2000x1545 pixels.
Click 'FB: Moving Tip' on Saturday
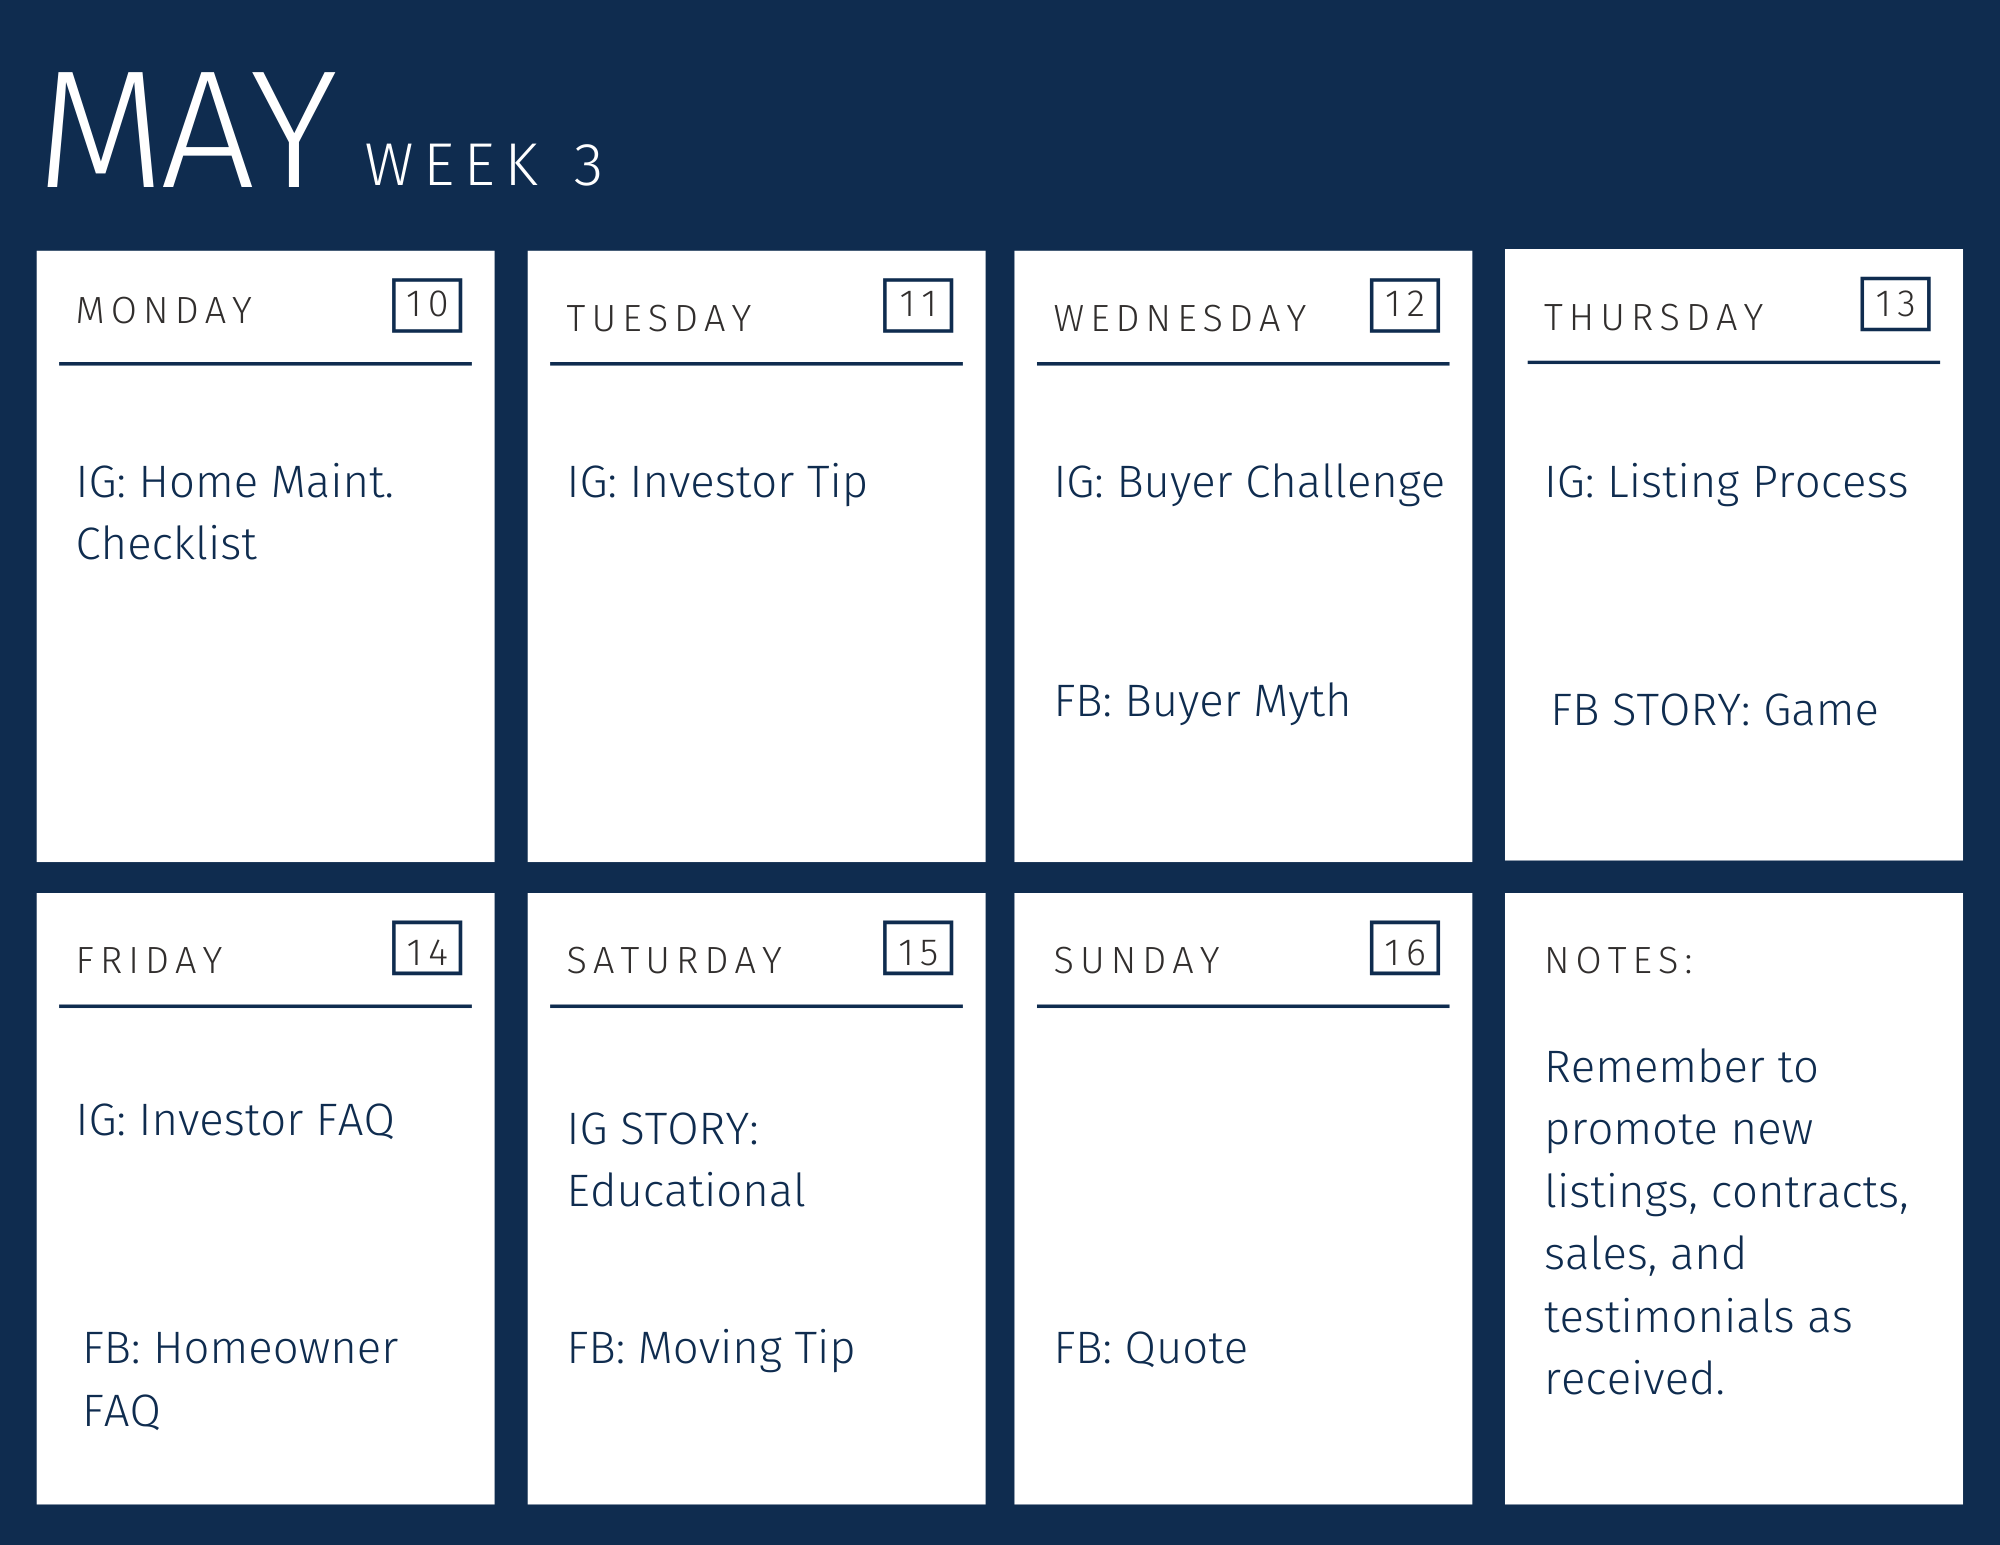point(711,1349)
